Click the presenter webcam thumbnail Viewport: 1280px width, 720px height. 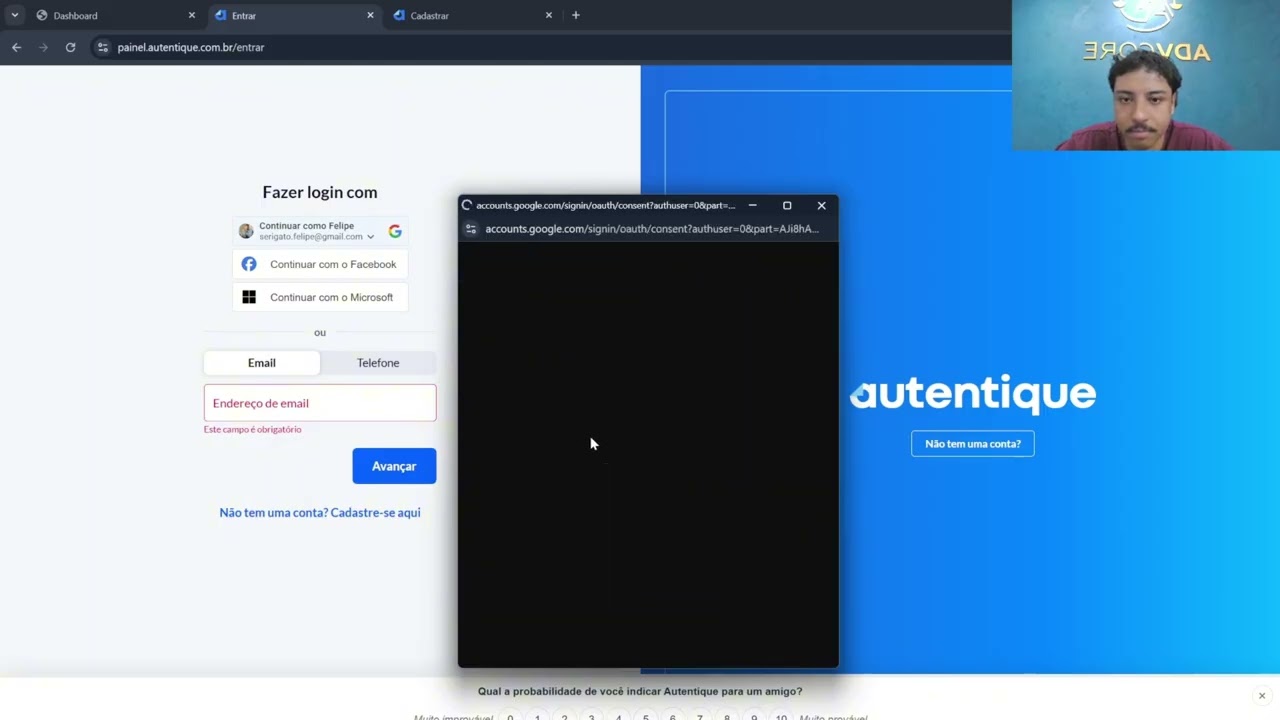pyautogui.click(x=1146, y=75)
